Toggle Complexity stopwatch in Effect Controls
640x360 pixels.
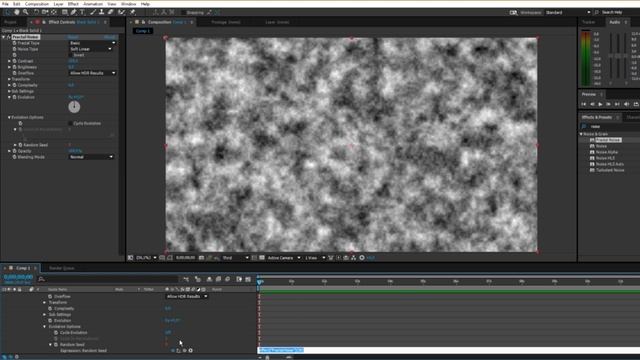coord(14,85)
